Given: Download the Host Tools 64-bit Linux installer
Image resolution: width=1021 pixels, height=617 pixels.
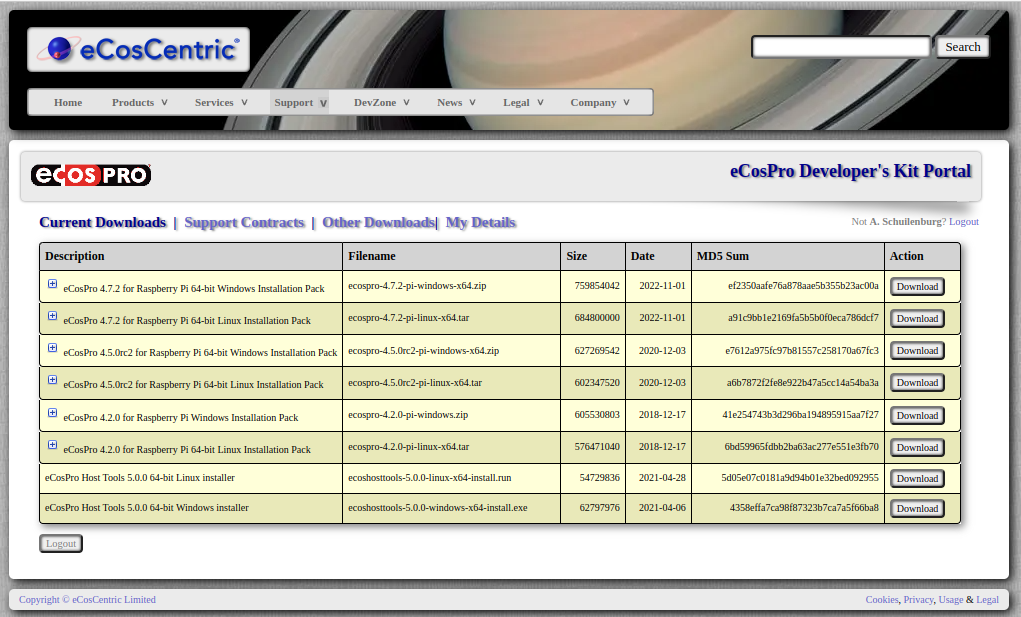Looking at the screenshot, I should 917,478.
